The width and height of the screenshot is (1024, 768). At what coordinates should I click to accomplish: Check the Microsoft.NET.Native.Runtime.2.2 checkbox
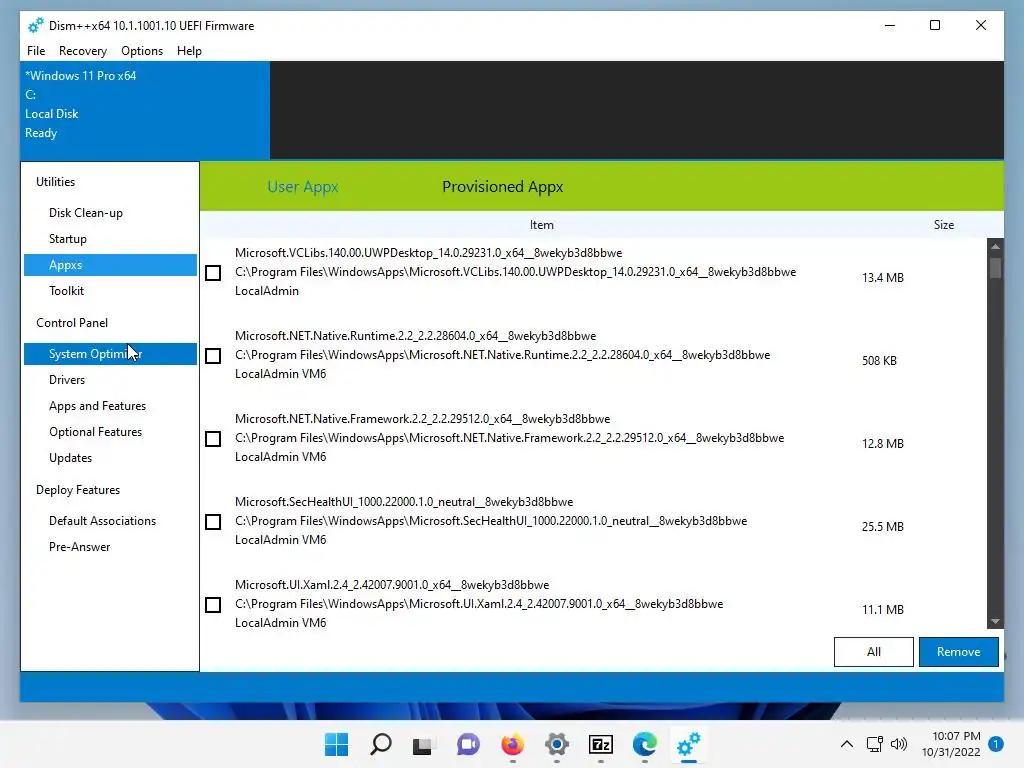213,356
